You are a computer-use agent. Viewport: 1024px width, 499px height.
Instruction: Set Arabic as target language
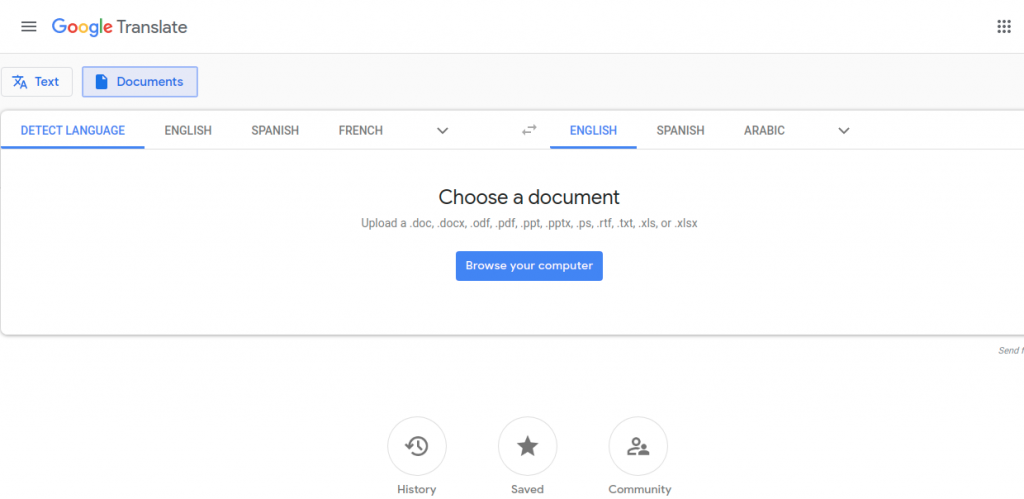pyautogui.click(x=764, y=131)
